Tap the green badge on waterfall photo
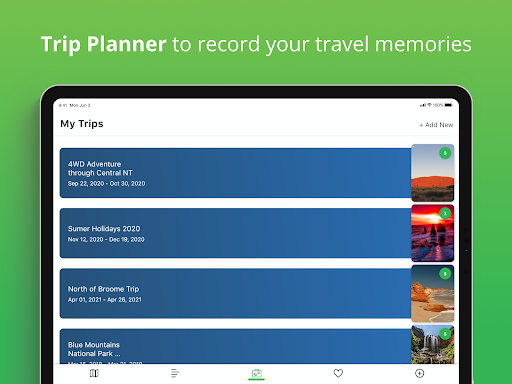This screenshot has height=384, width=512. (445, 334)
